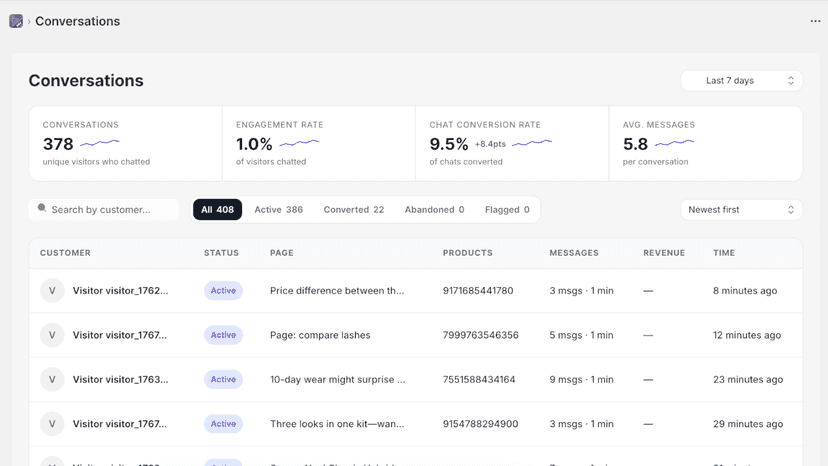Show the Abandoned conversations tab

pos(435,210)
